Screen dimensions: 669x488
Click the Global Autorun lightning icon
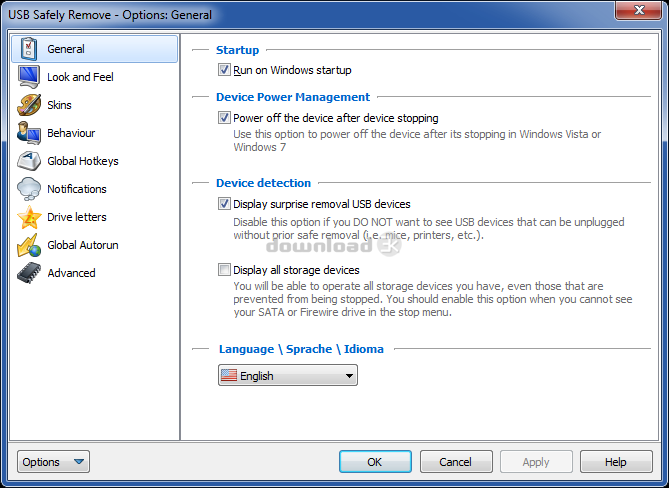point(29,245)
